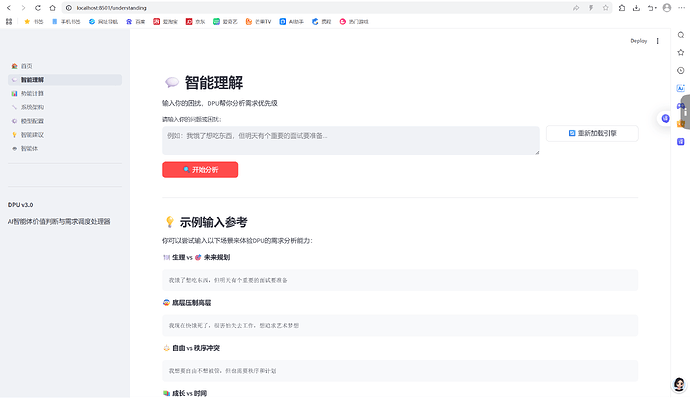Open the AI assistant icon in side panel
Viewport: 690px width, 398px height.
click(681, 88)
